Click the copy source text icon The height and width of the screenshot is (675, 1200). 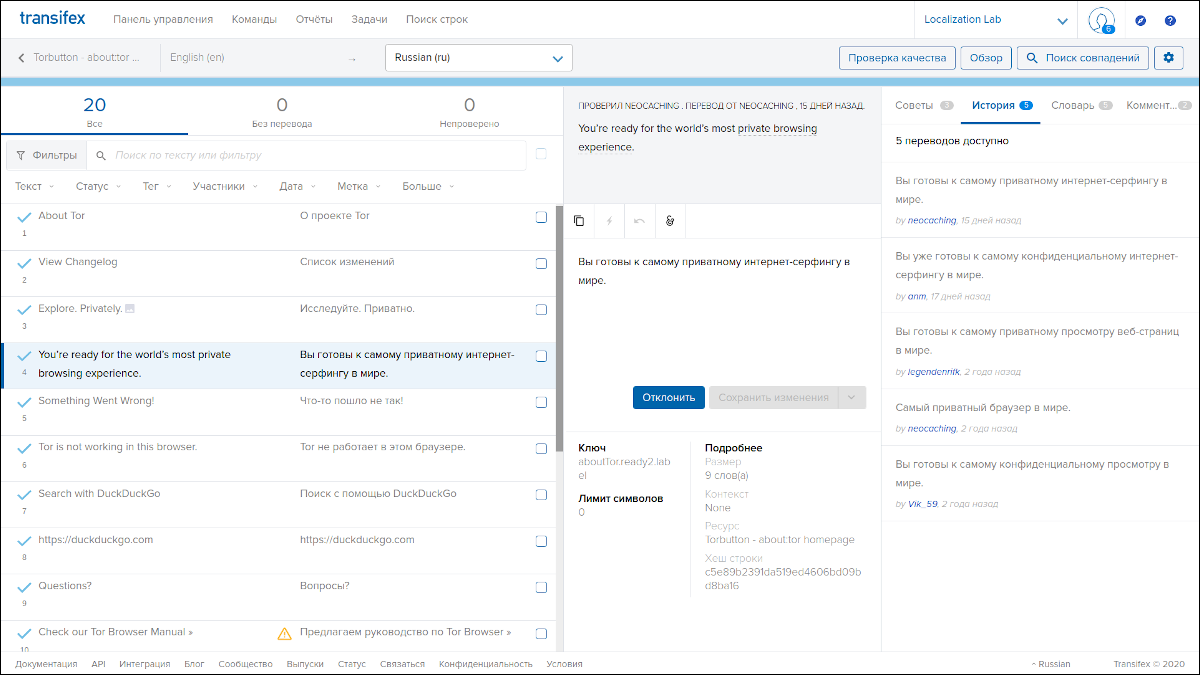point(579,220)
